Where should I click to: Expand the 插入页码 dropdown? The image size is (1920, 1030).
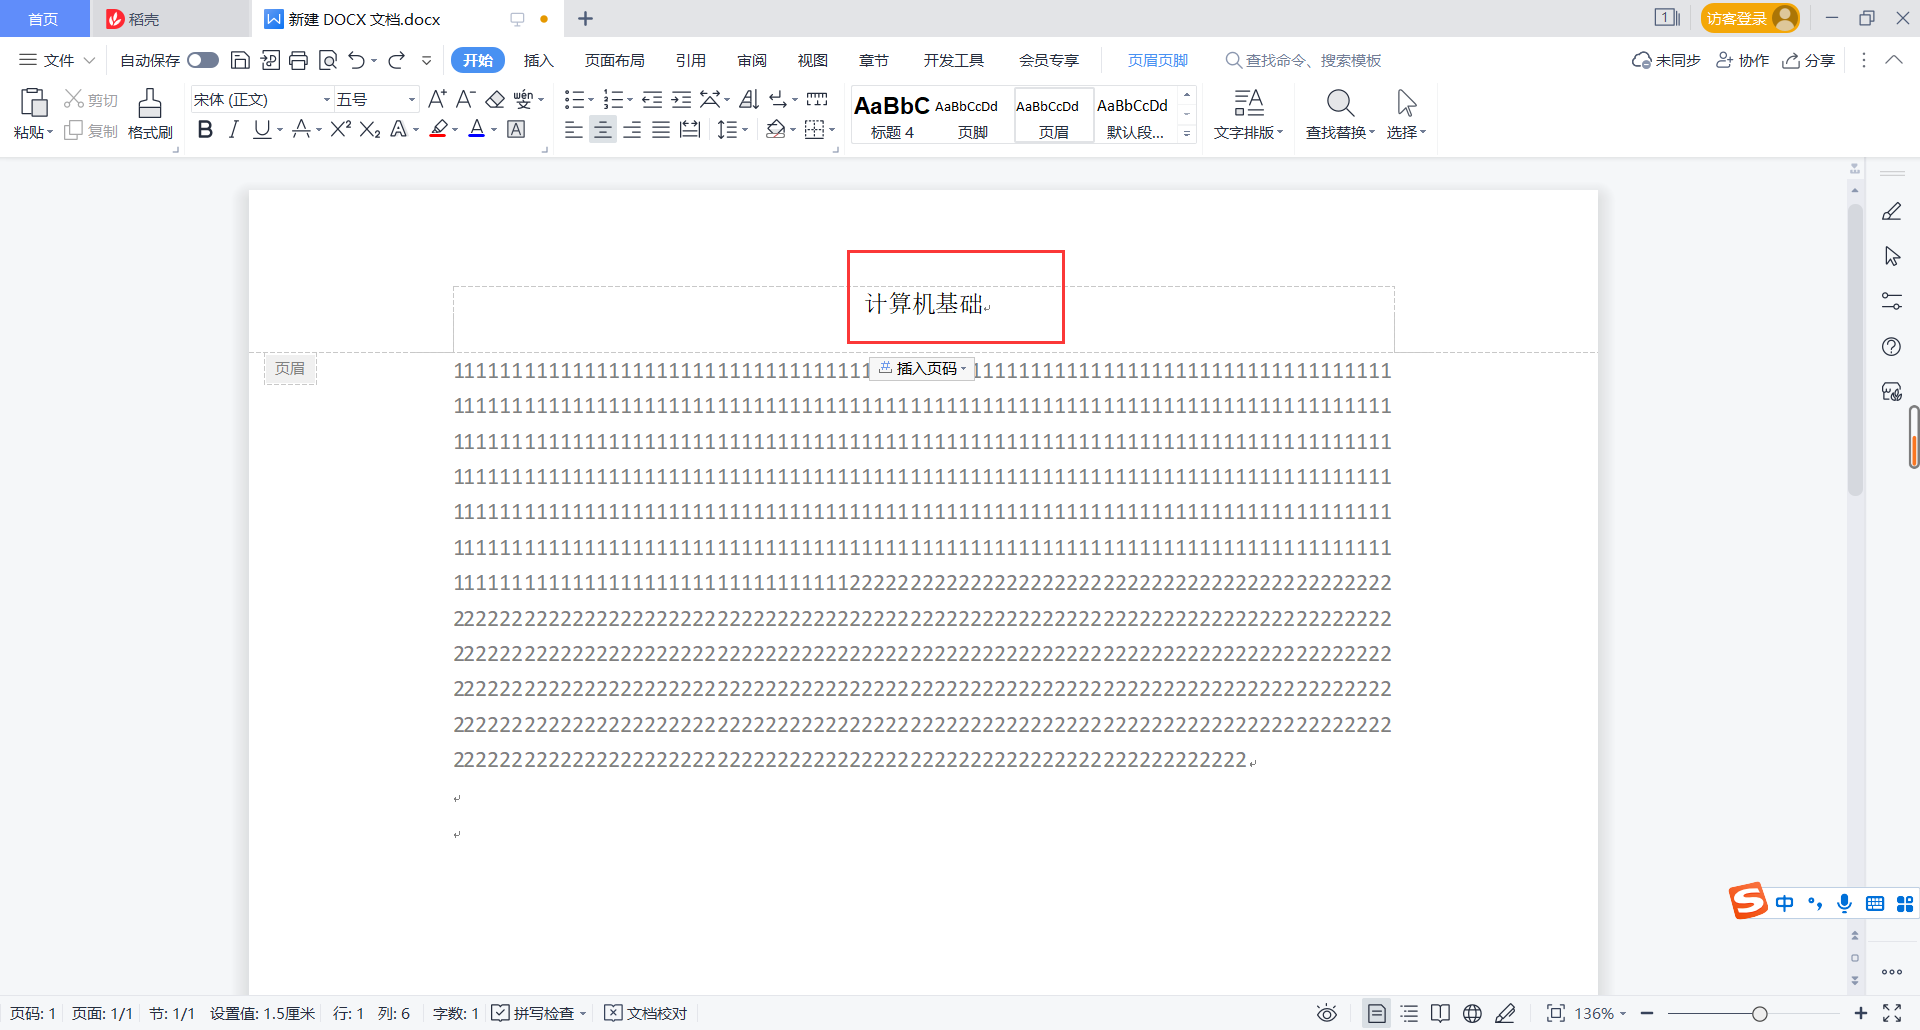tap(963, 368)
